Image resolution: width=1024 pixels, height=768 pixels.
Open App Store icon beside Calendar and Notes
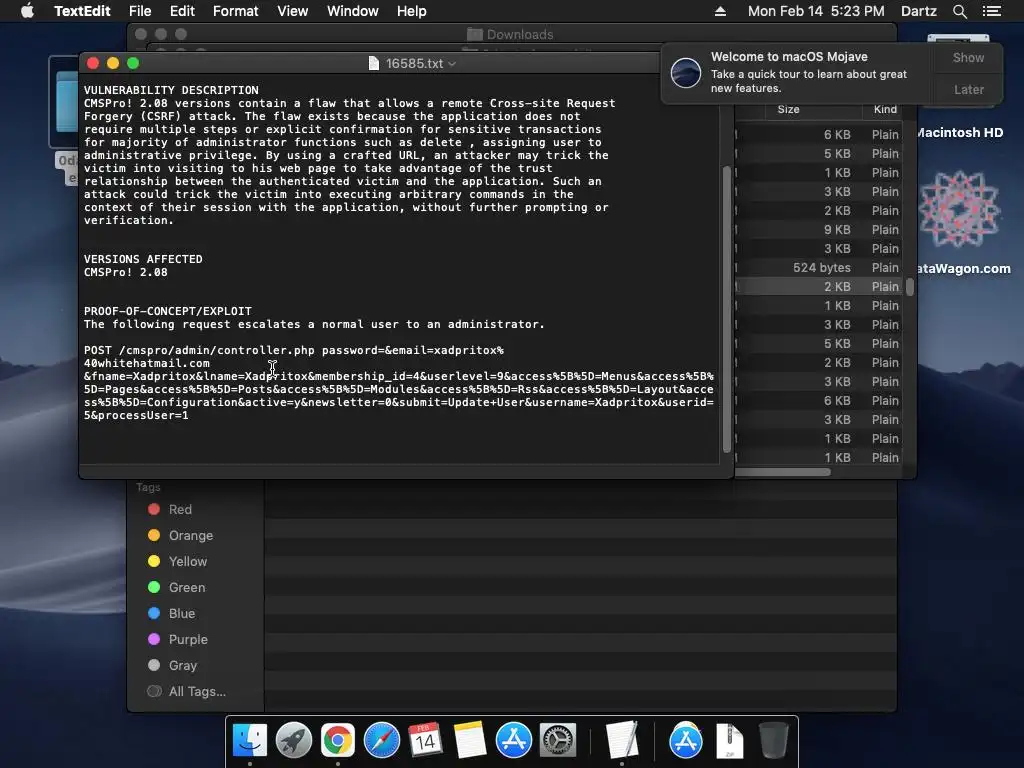(514, 741)
